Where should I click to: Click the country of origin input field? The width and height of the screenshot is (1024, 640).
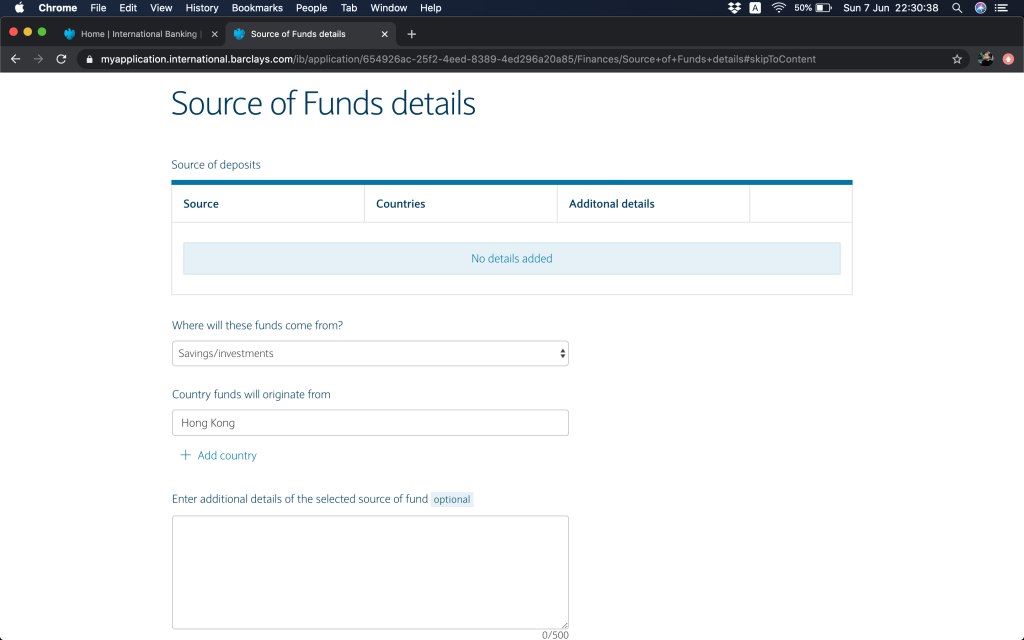tap(370, 423)
